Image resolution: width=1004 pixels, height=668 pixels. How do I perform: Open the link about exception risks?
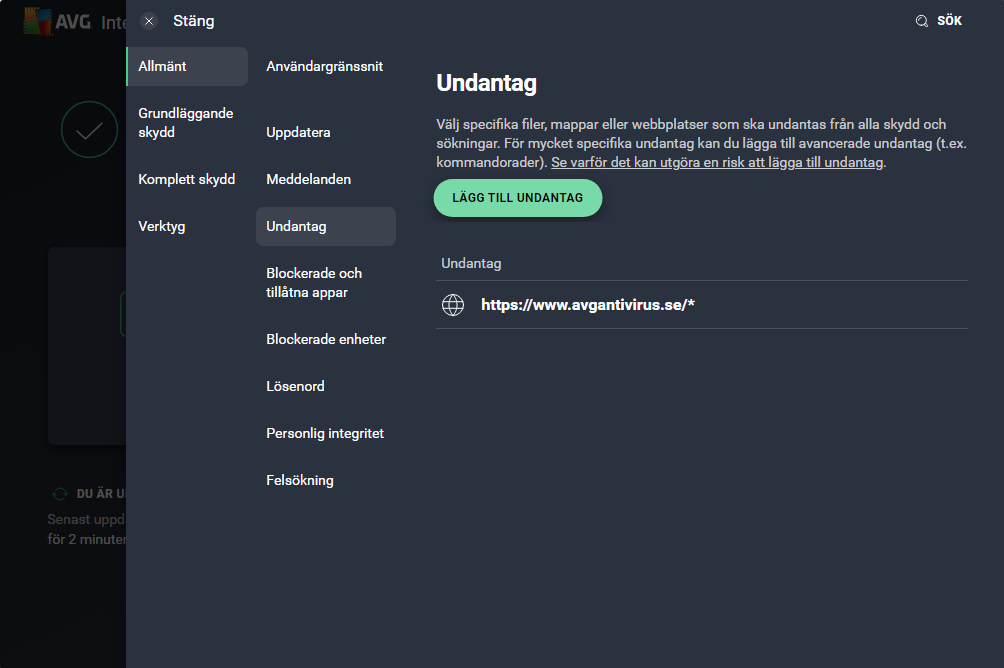(x=717, y=162)
